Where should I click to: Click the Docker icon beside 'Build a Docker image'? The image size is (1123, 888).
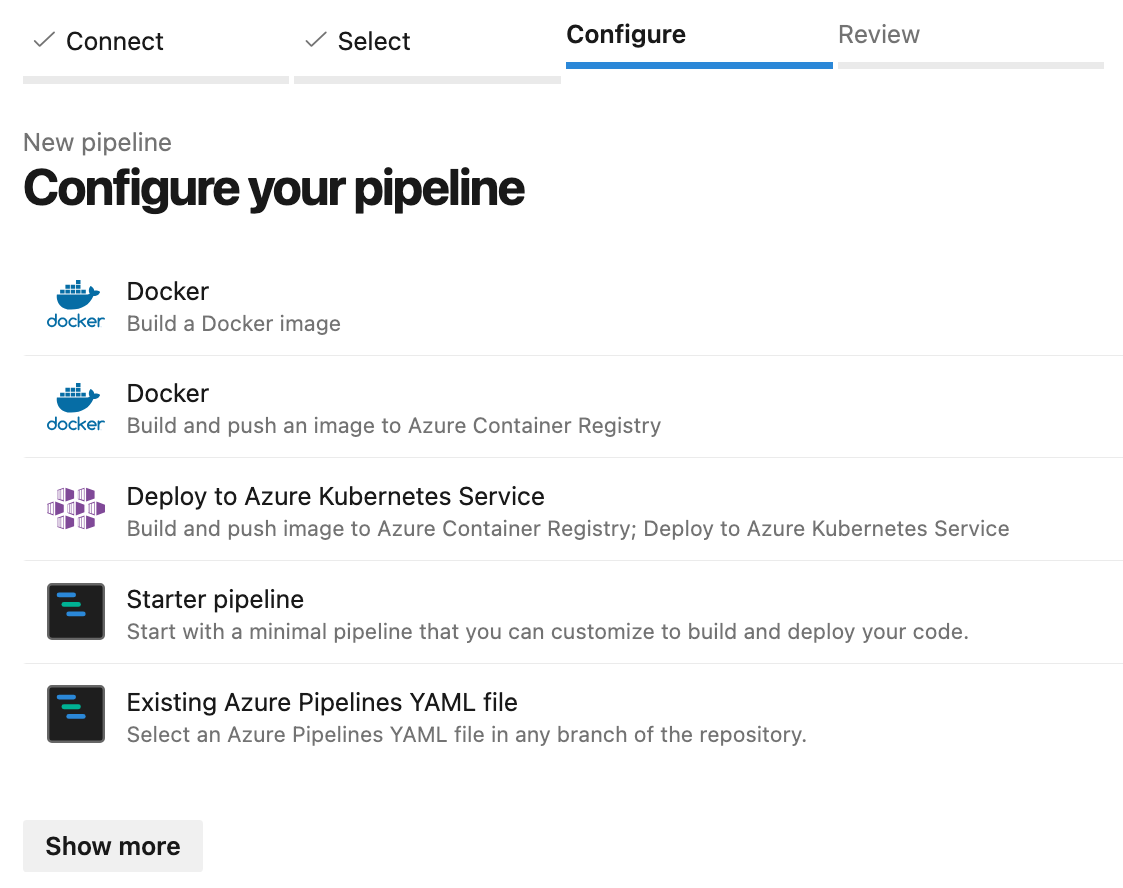pyautogui.click(x=76, y=304)
